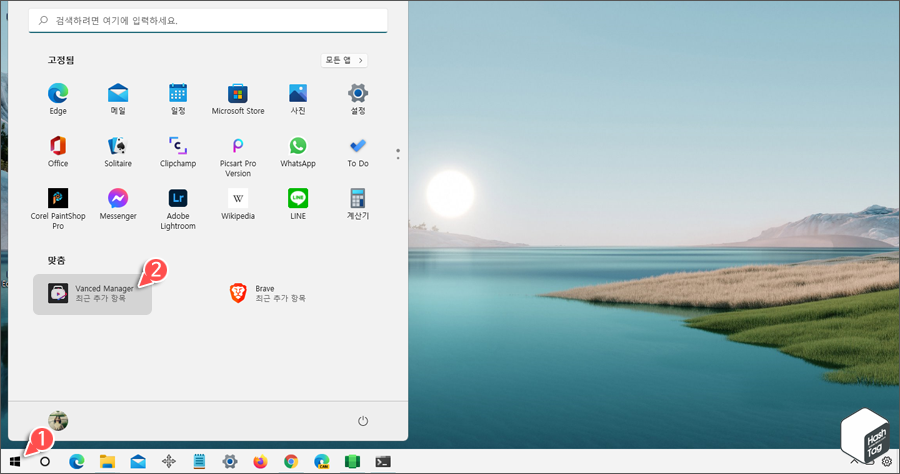
Task: Open the green cube app on taskbar
Action: click(352, 461)
